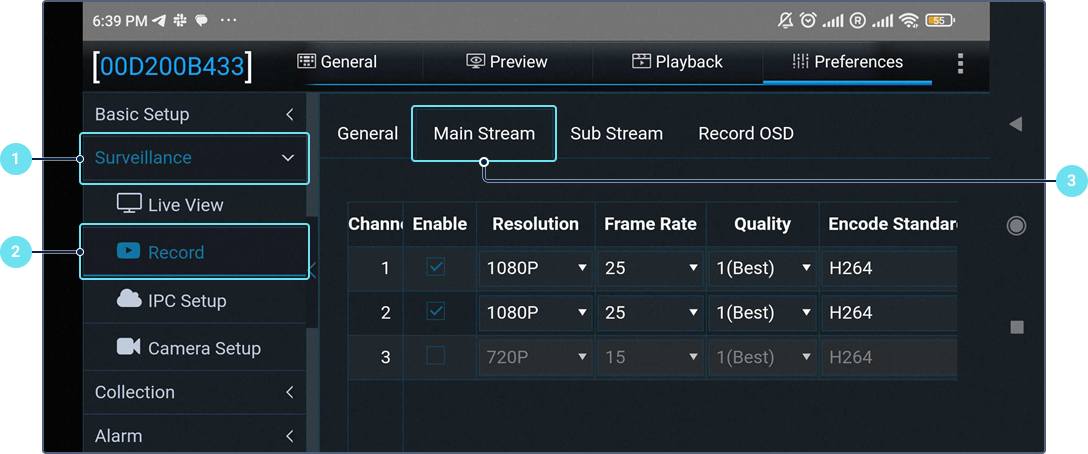Open channel 1 Resolution dropdown

coord(536,268)
